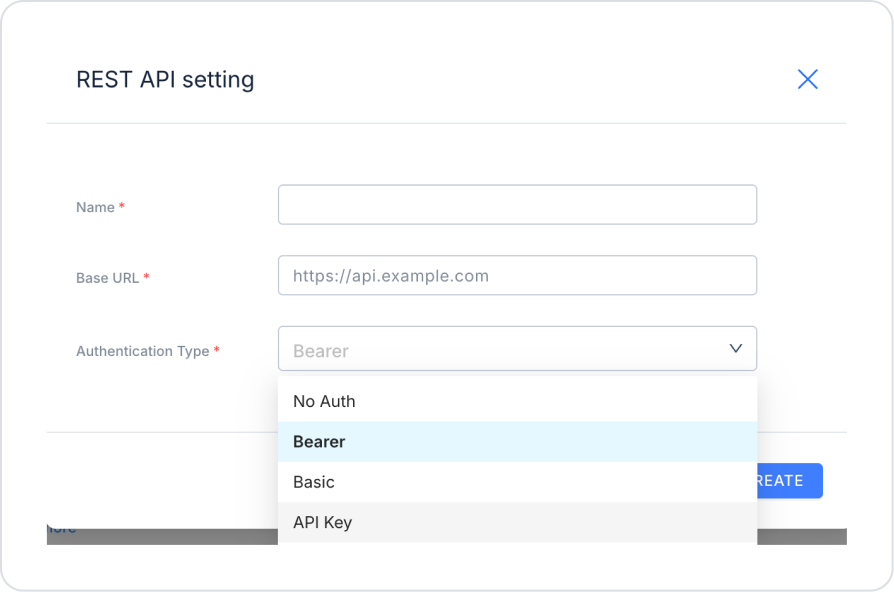
Task: Click the asterisk next to Authentication Type
Action: tap(216, 350)
